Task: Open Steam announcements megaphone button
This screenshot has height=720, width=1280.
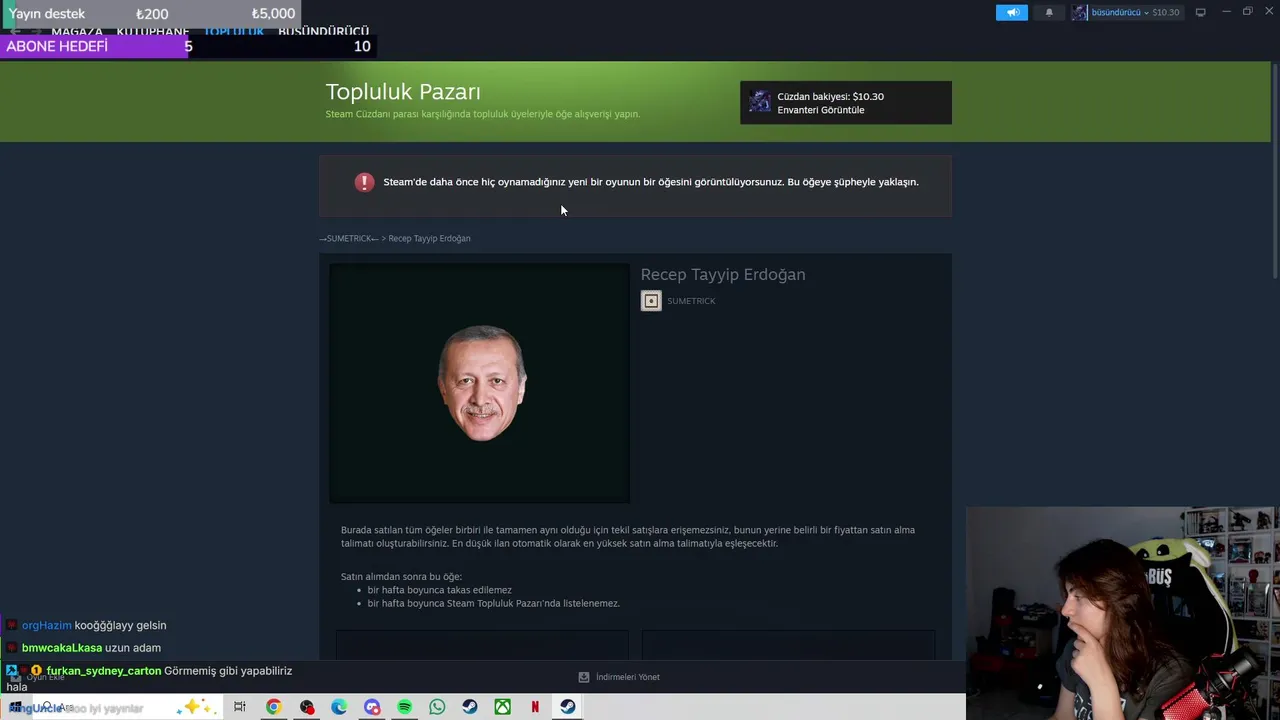Action: pos(1011,12)
